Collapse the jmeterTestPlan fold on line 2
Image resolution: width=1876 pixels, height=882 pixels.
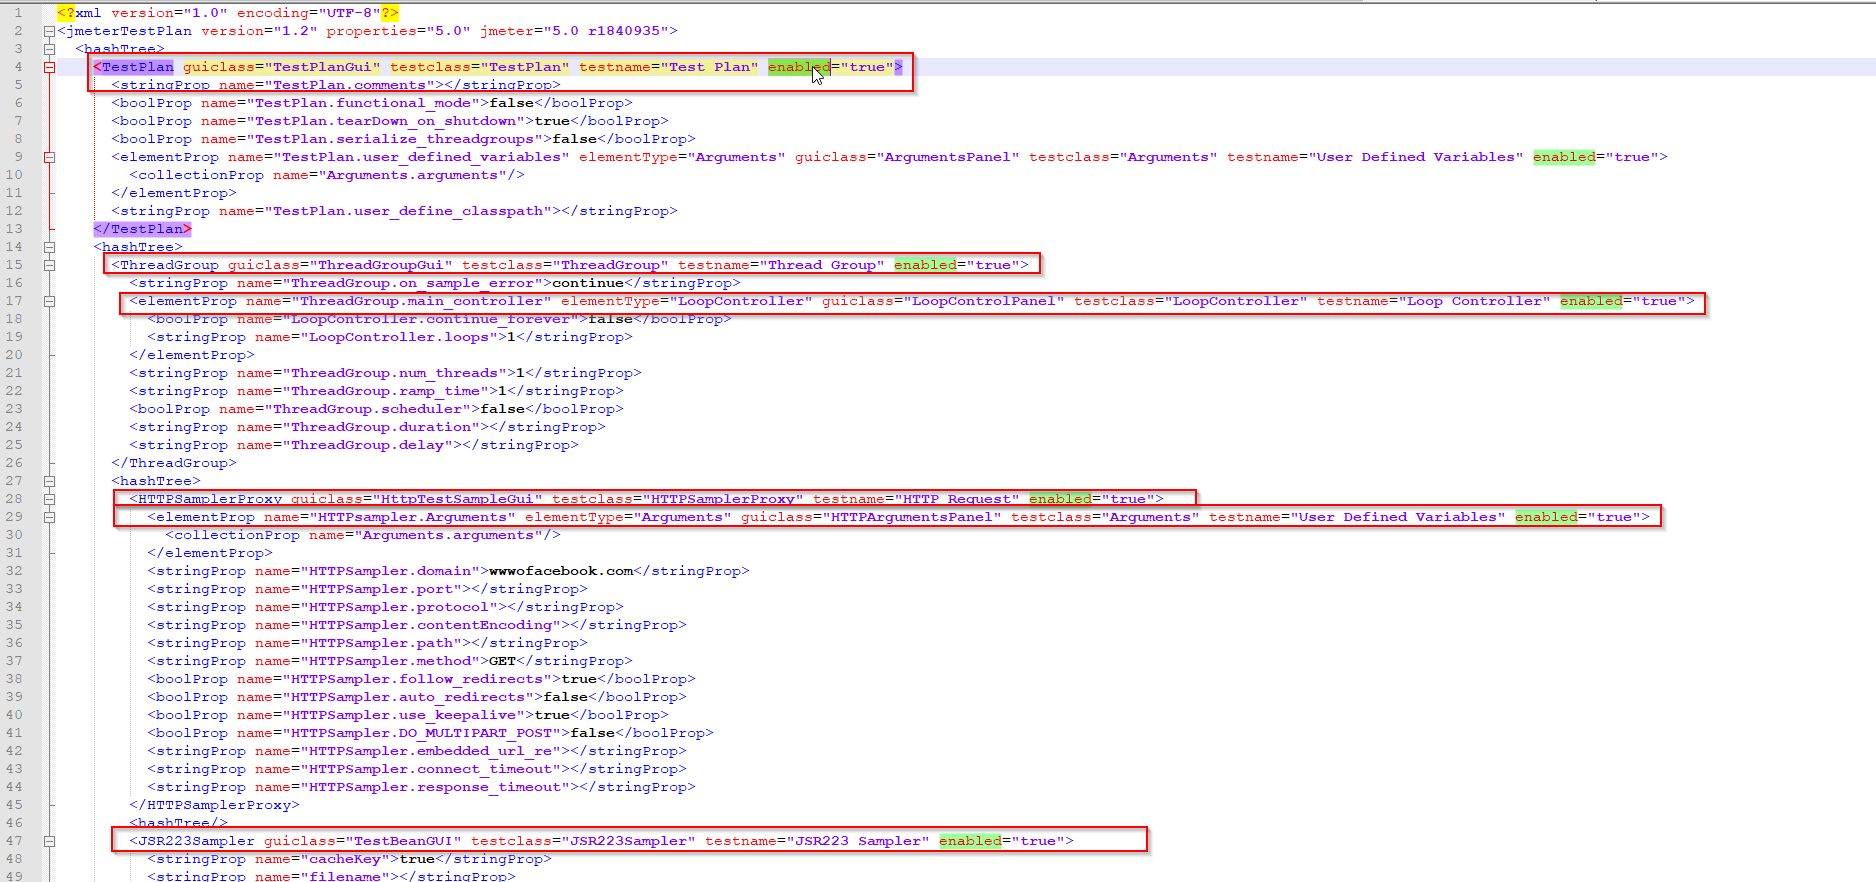click(49, 31)
